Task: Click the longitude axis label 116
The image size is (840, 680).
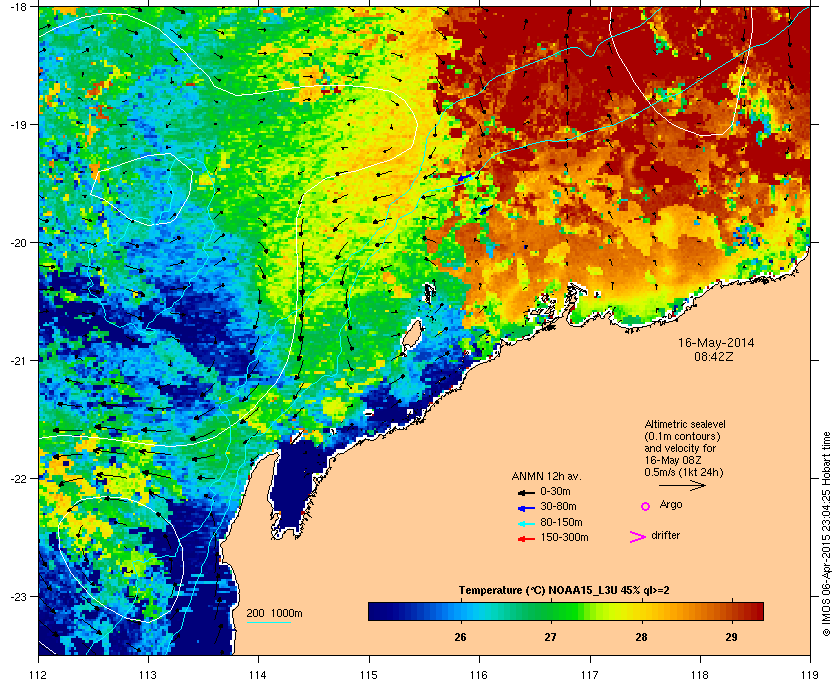Action: click(x=479, y=674)
